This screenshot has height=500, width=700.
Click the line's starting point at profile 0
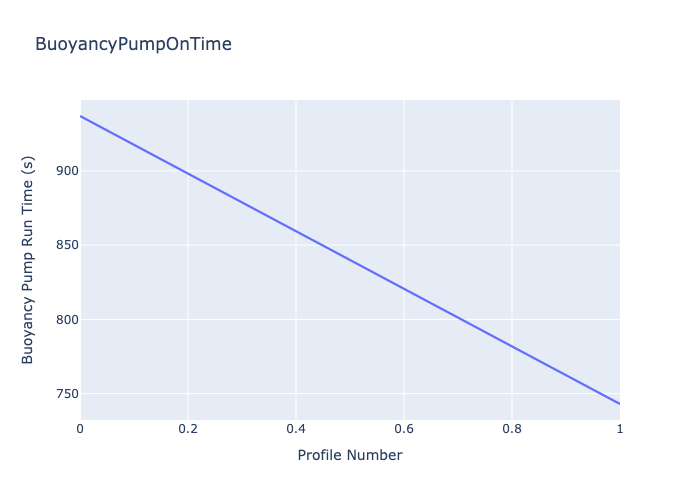(81, 116)
